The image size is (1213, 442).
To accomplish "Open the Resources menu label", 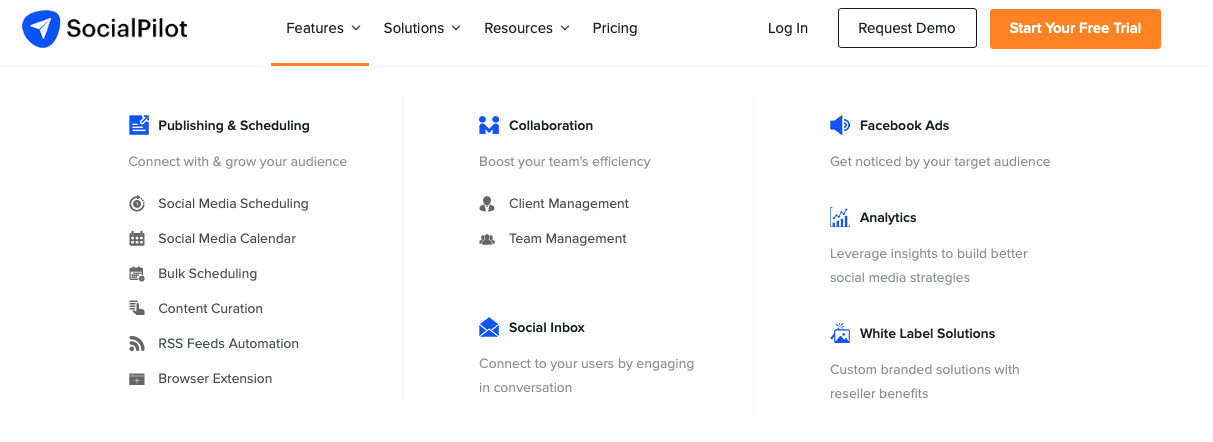I will tap(518, 28).
